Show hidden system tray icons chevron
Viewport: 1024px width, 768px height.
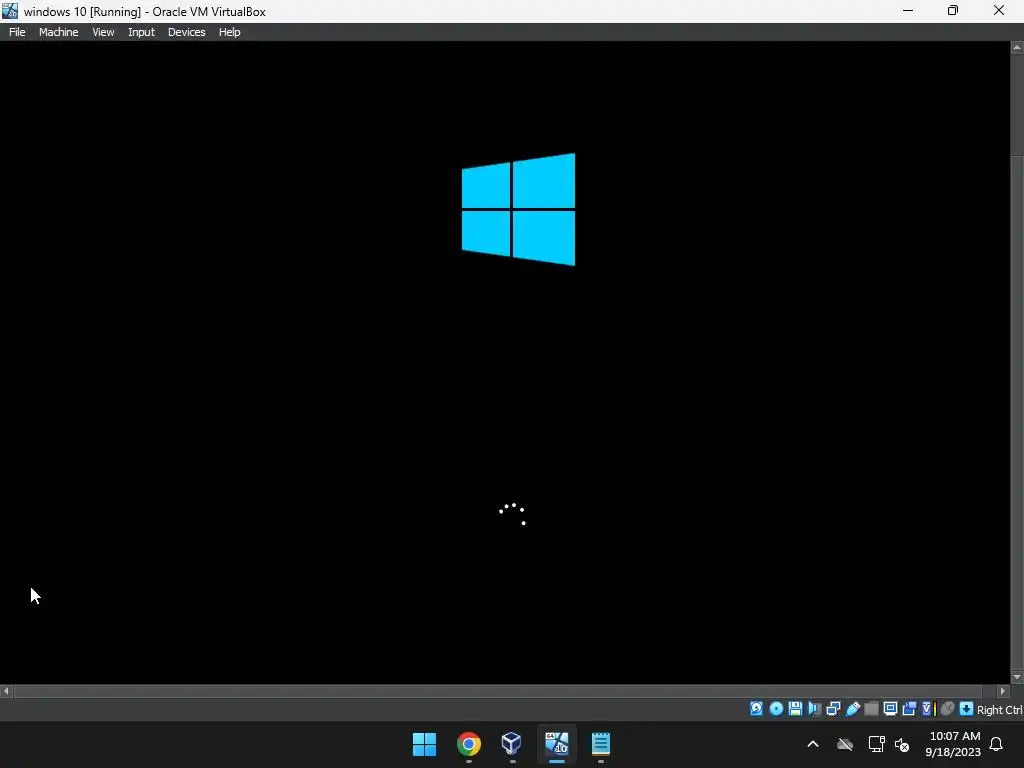[x=813, y=744]
